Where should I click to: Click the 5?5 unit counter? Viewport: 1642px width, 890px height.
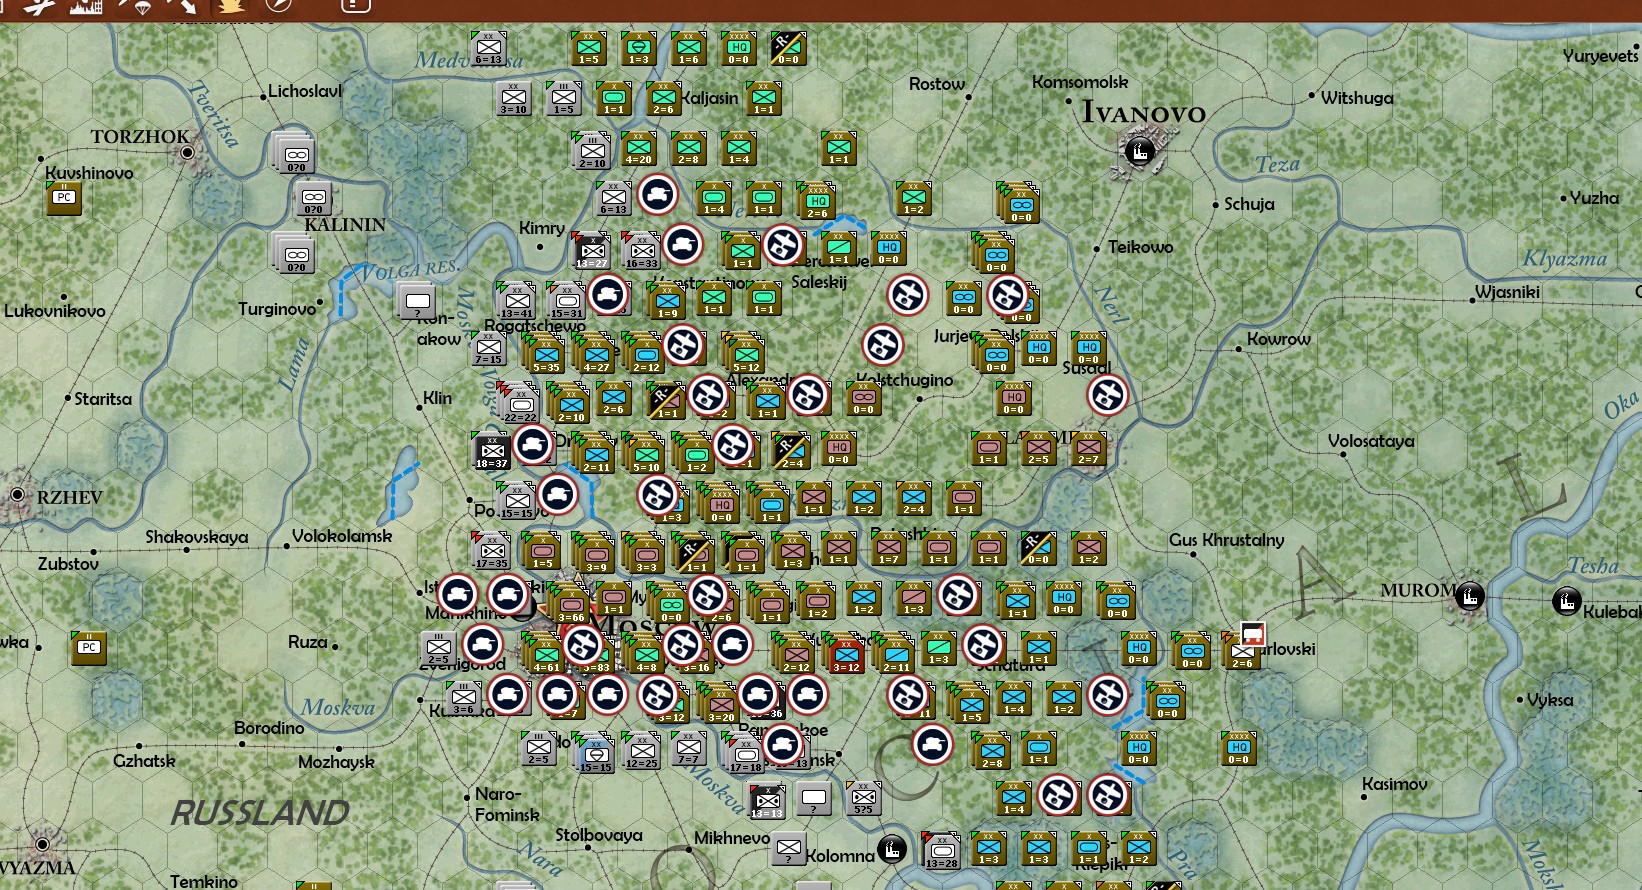coord(864,797)
